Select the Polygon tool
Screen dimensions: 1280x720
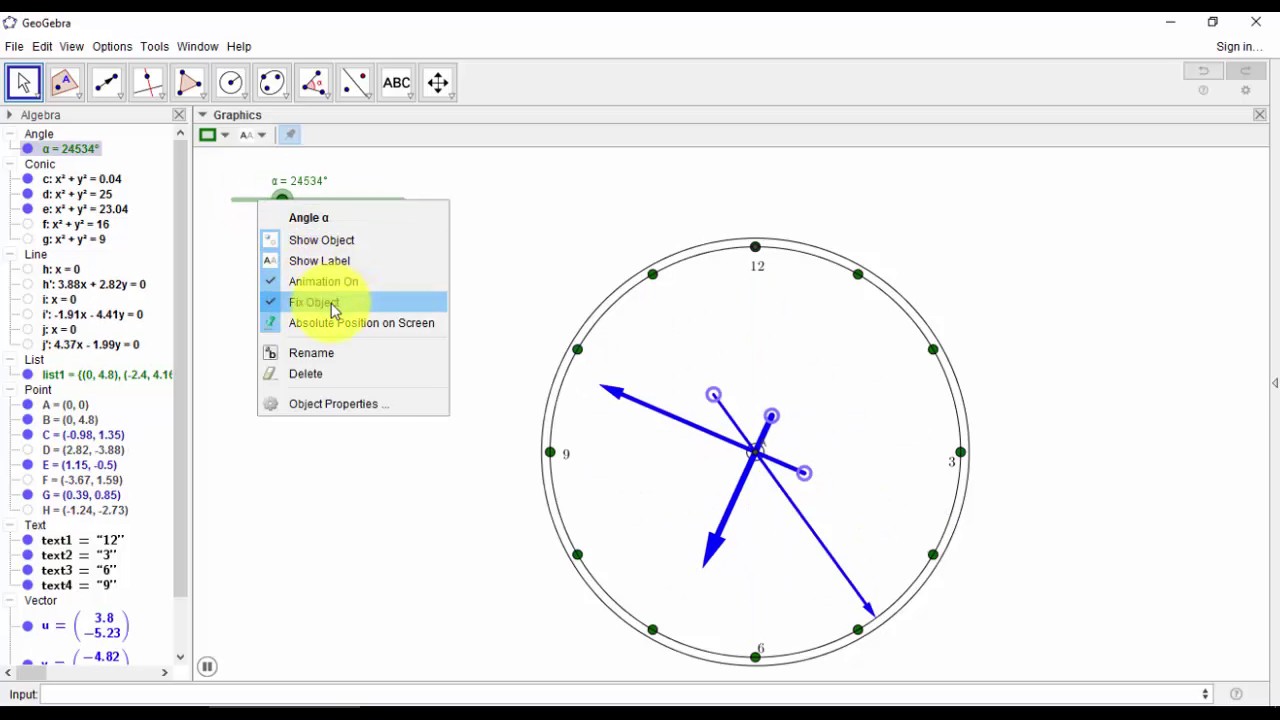click(x=189, y=83)
